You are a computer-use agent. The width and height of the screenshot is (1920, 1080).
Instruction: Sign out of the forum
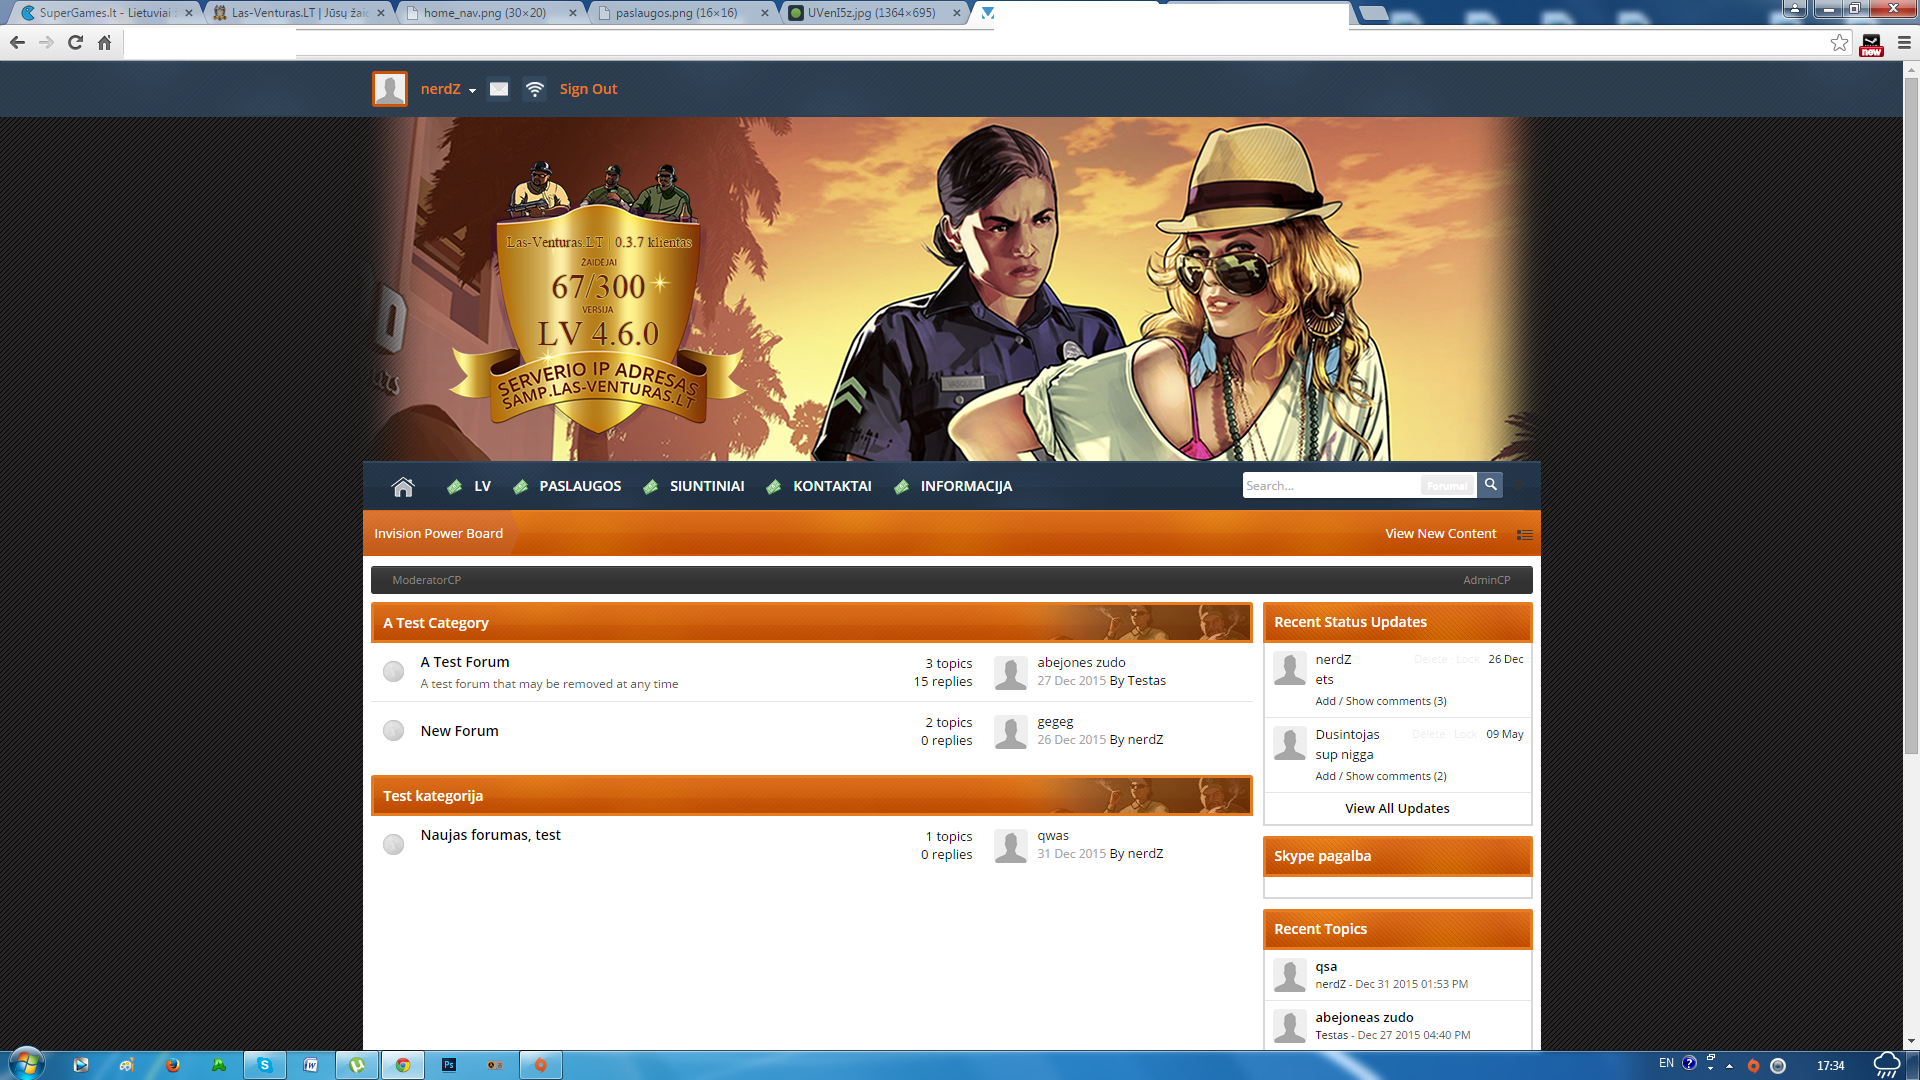[x=588, y=89]
